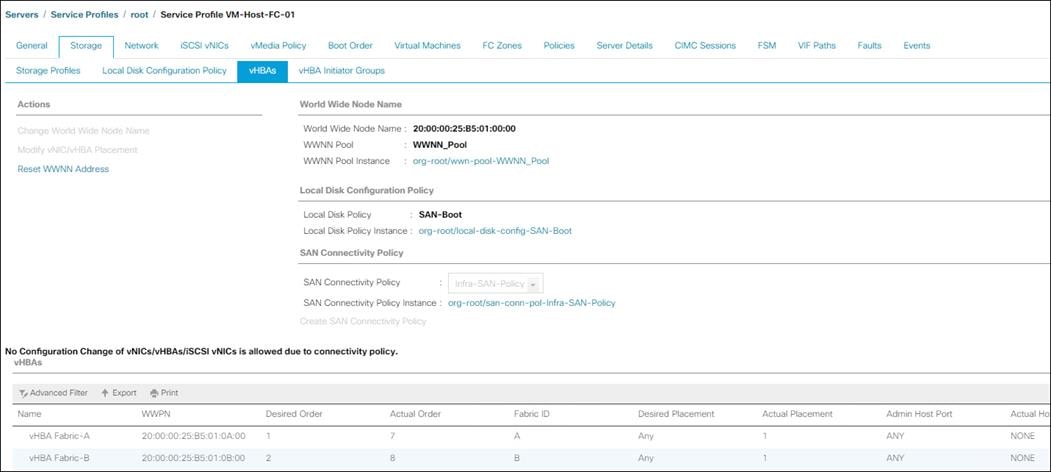Click WWPN 20:00:00:25:B5:01:0A:00

[x=194, y=436]
